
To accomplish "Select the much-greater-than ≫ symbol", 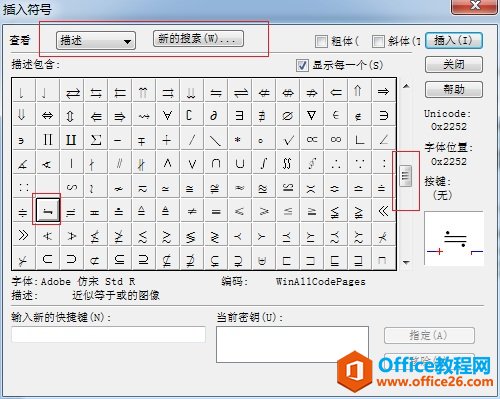I will tap(24, 235).
